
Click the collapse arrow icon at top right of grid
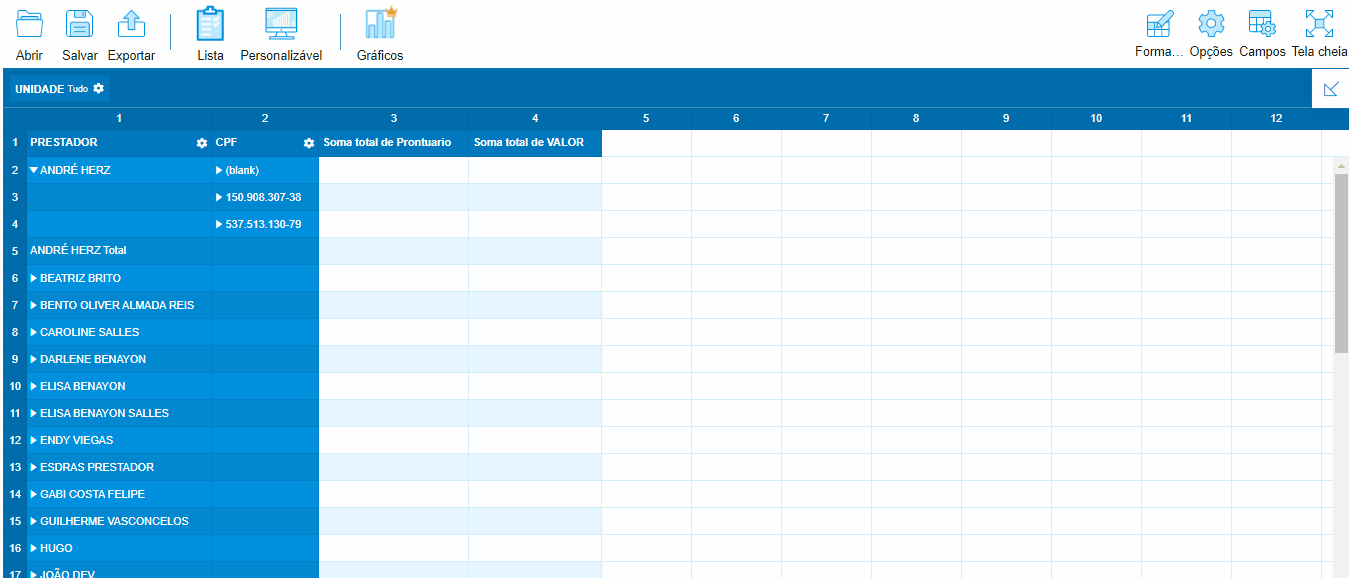(1330, 89)
